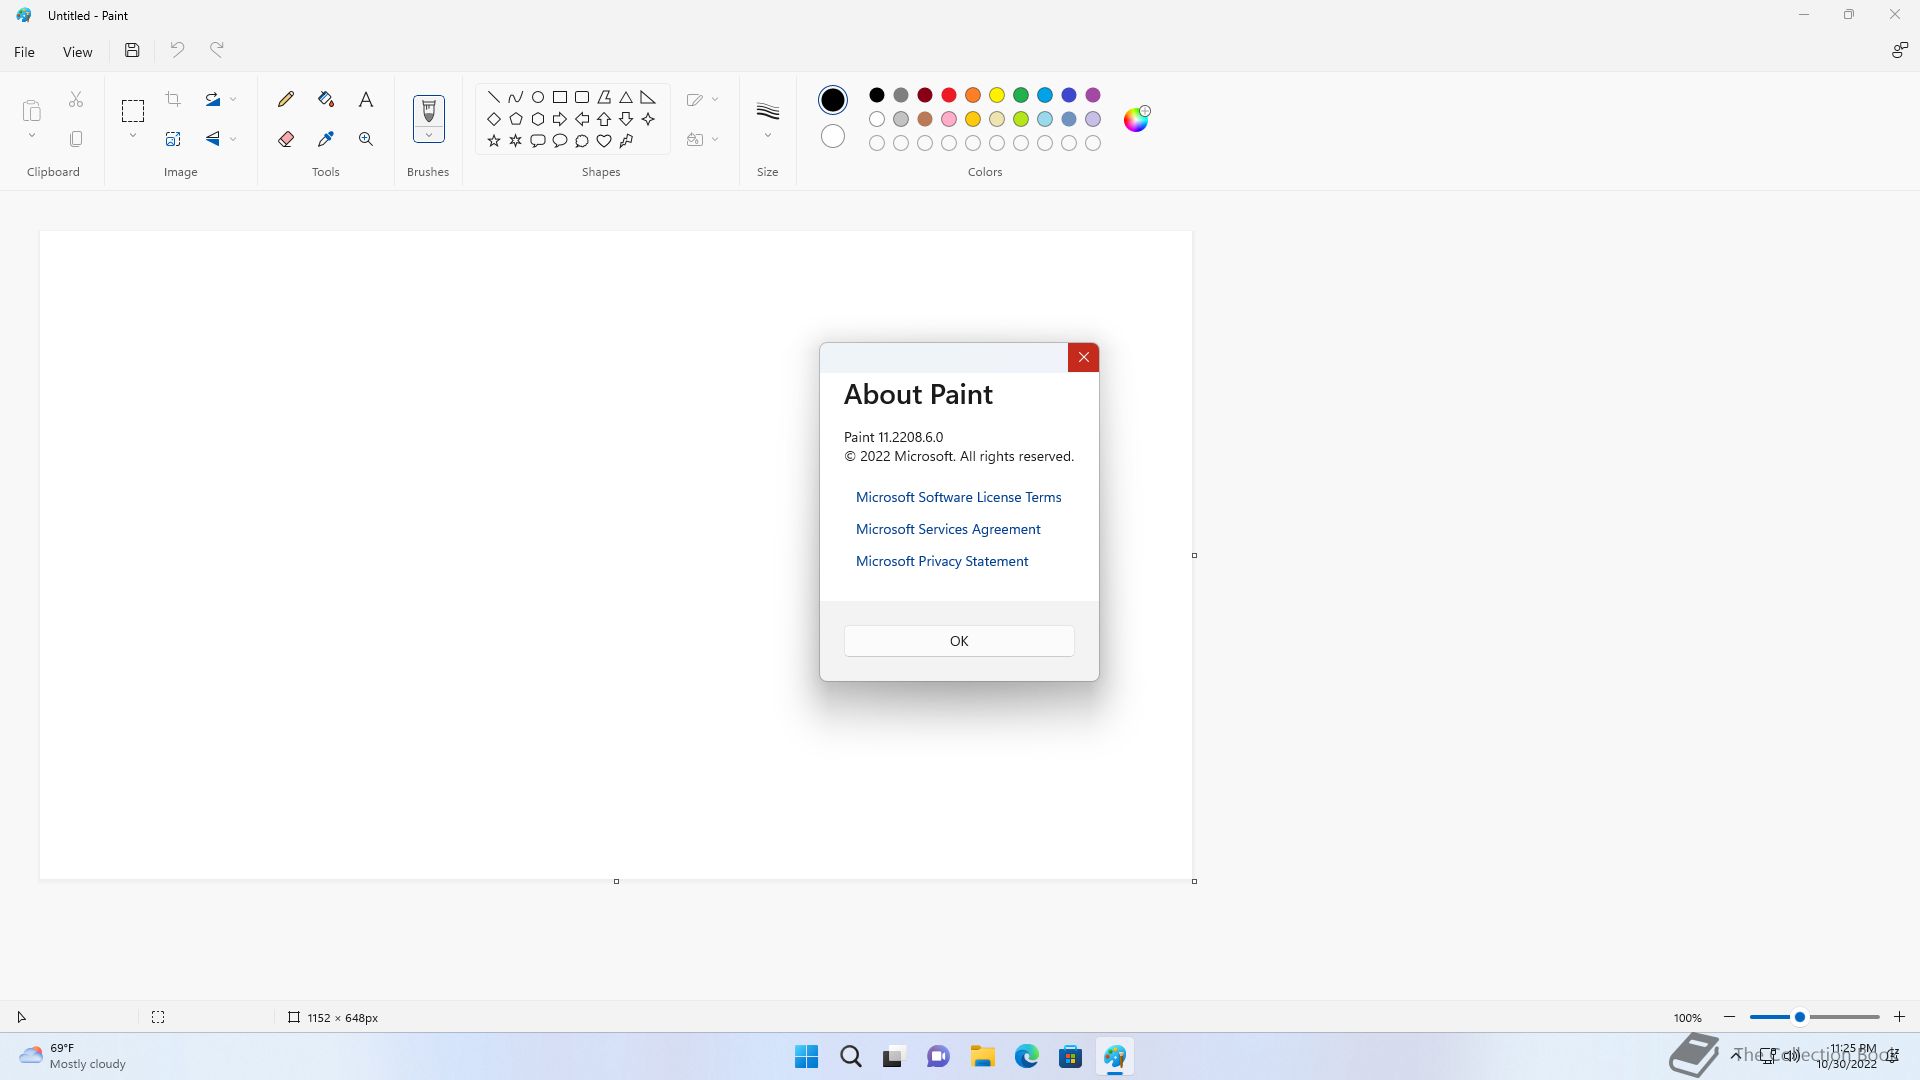Expand the Flip dropdown arrow
The width and height of the screenshot is (1920, 1080).
point(233,139)
